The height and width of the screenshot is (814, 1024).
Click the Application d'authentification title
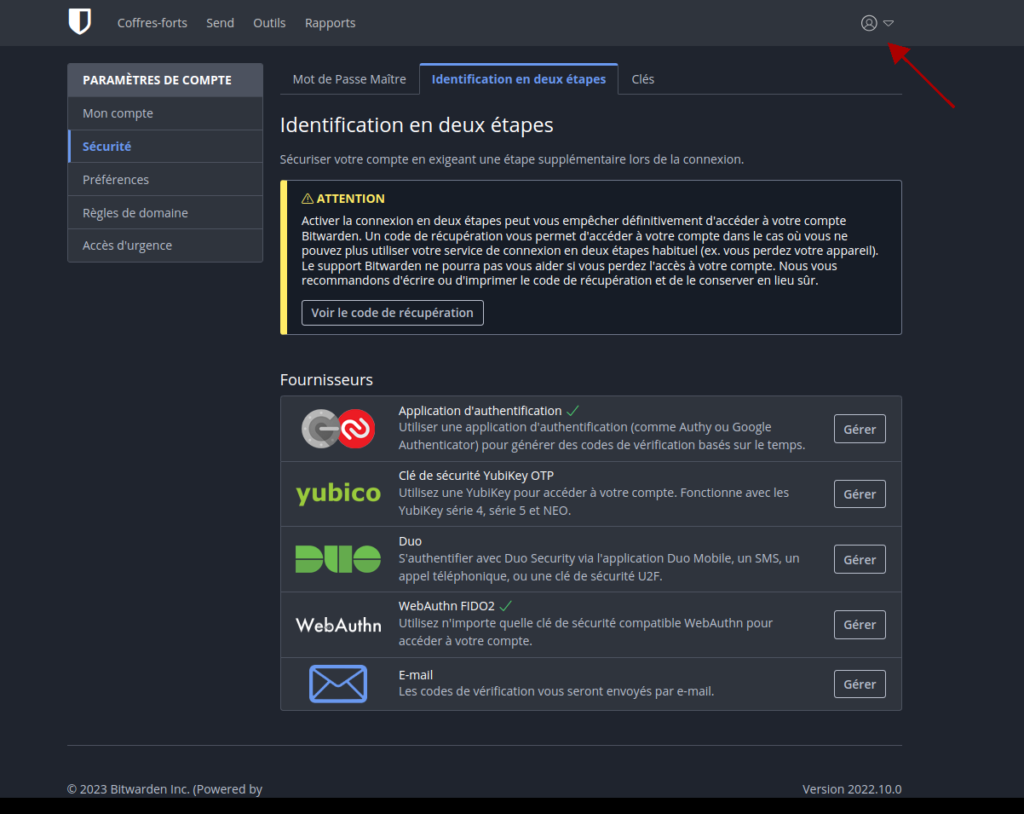480,410
